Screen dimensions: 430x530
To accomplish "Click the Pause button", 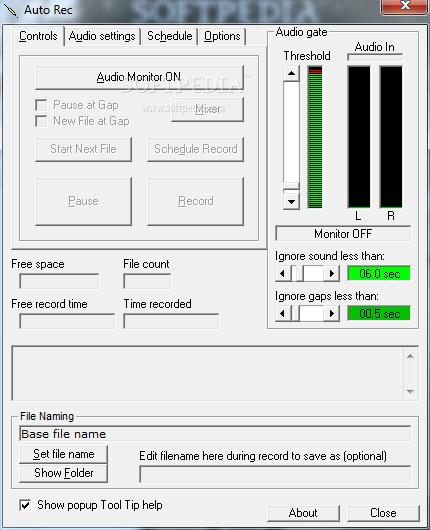I will (83, 201).
